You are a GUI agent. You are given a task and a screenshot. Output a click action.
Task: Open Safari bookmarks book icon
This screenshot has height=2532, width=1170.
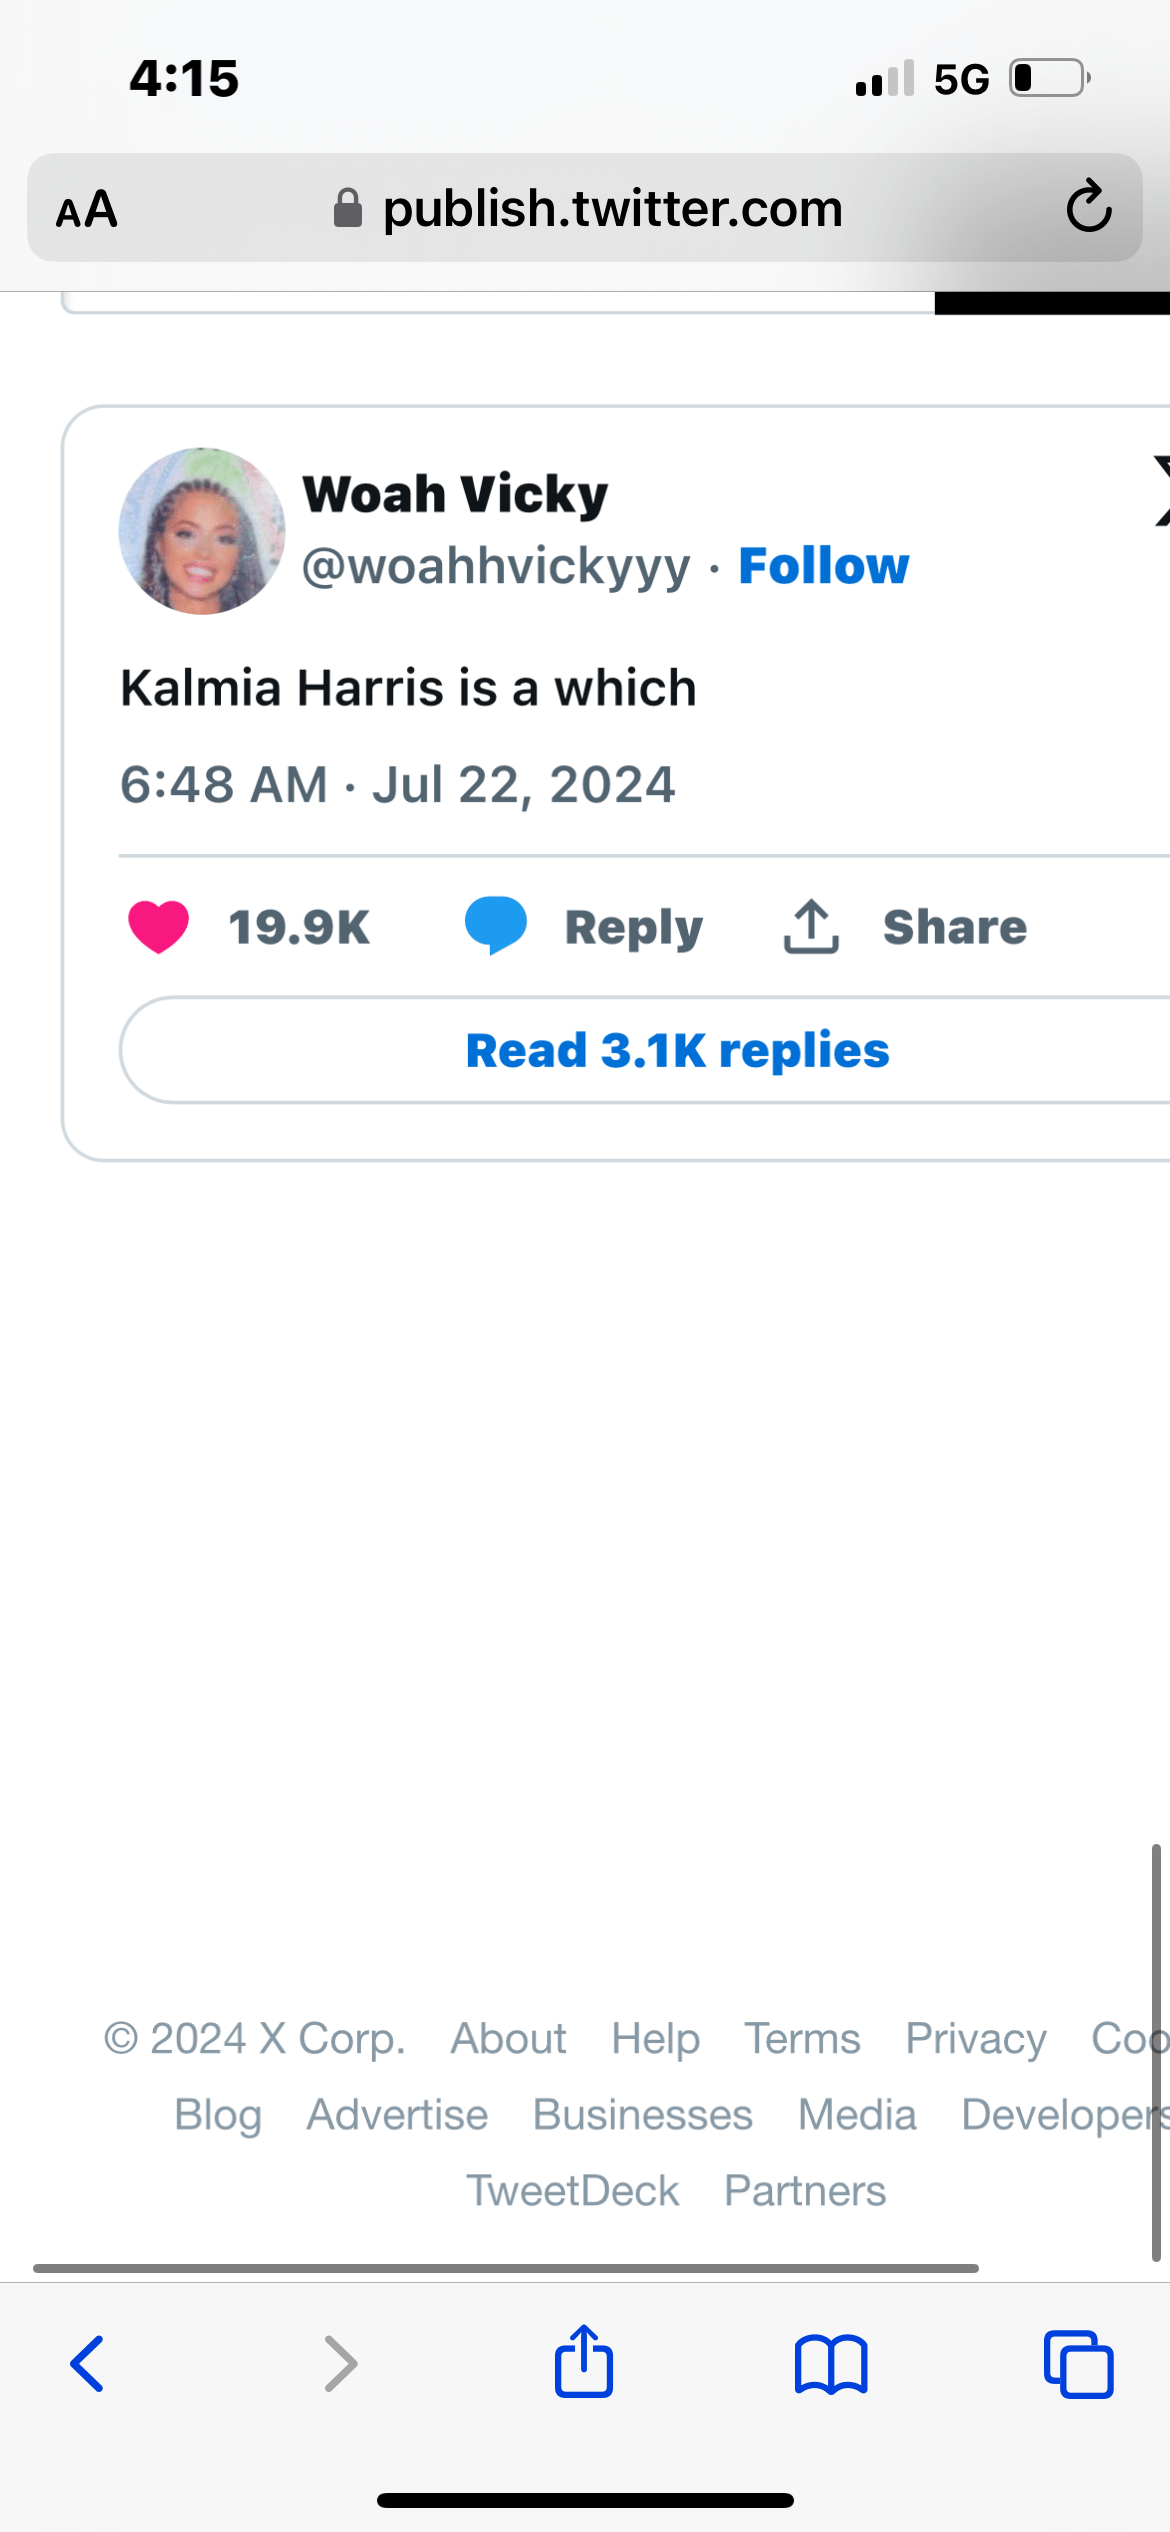(x=831, y=2364)
